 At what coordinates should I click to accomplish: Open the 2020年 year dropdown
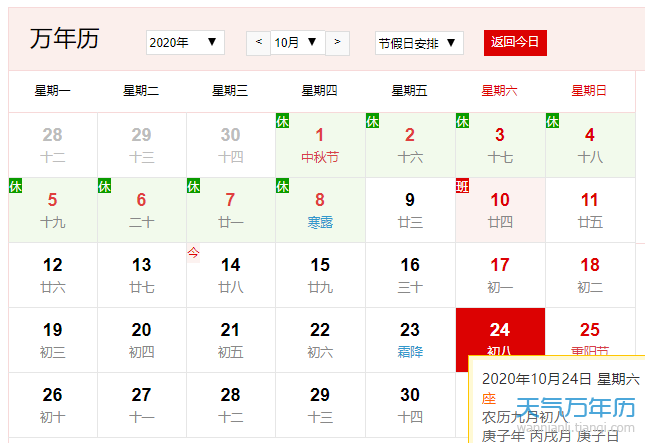click(x=185, y=42)
